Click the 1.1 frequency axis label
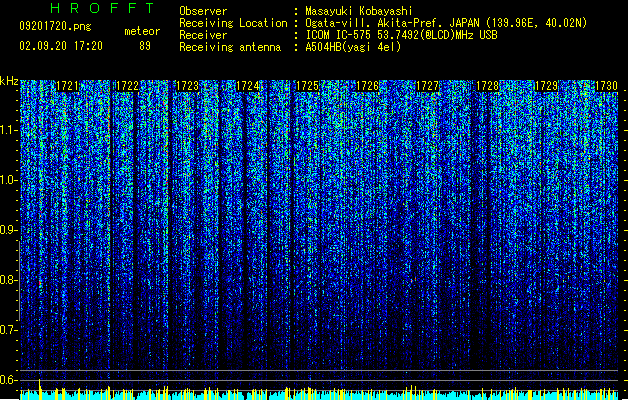 tap(9, 130)
